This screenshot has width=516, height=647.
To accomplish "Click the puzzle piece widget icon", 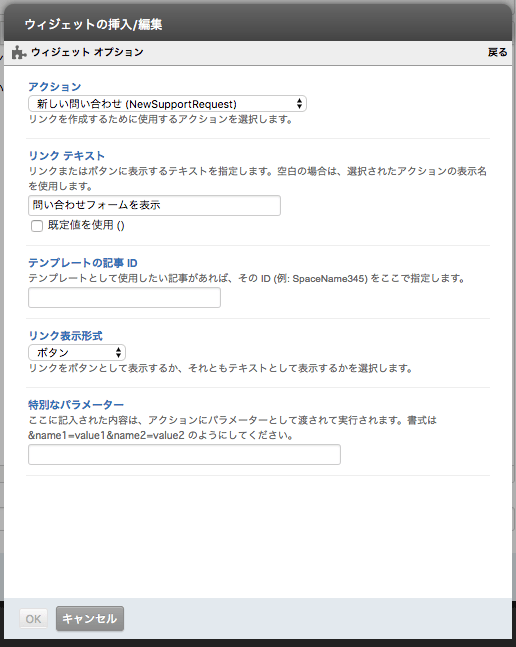I will [19, 52].
